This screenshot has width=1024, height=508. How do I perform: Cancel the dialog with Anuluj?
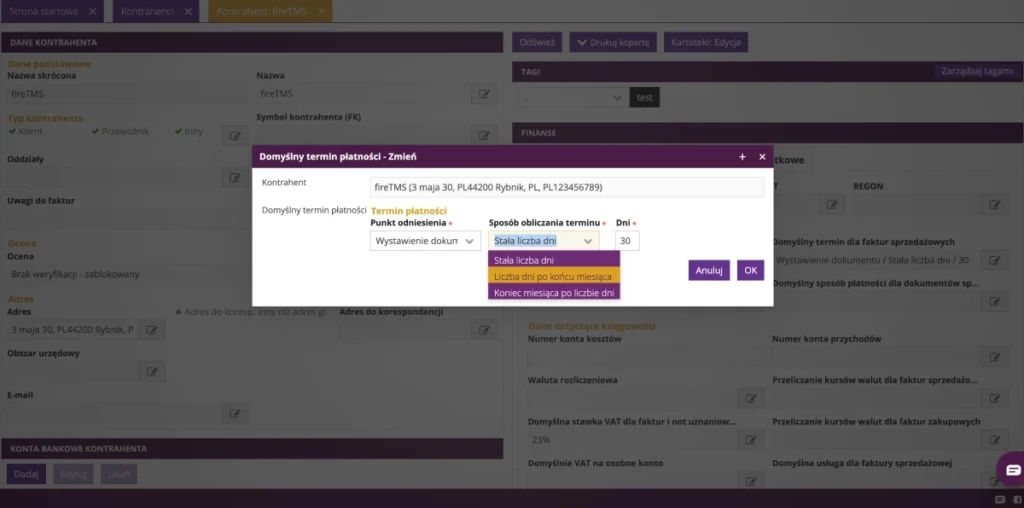(709, 270)
